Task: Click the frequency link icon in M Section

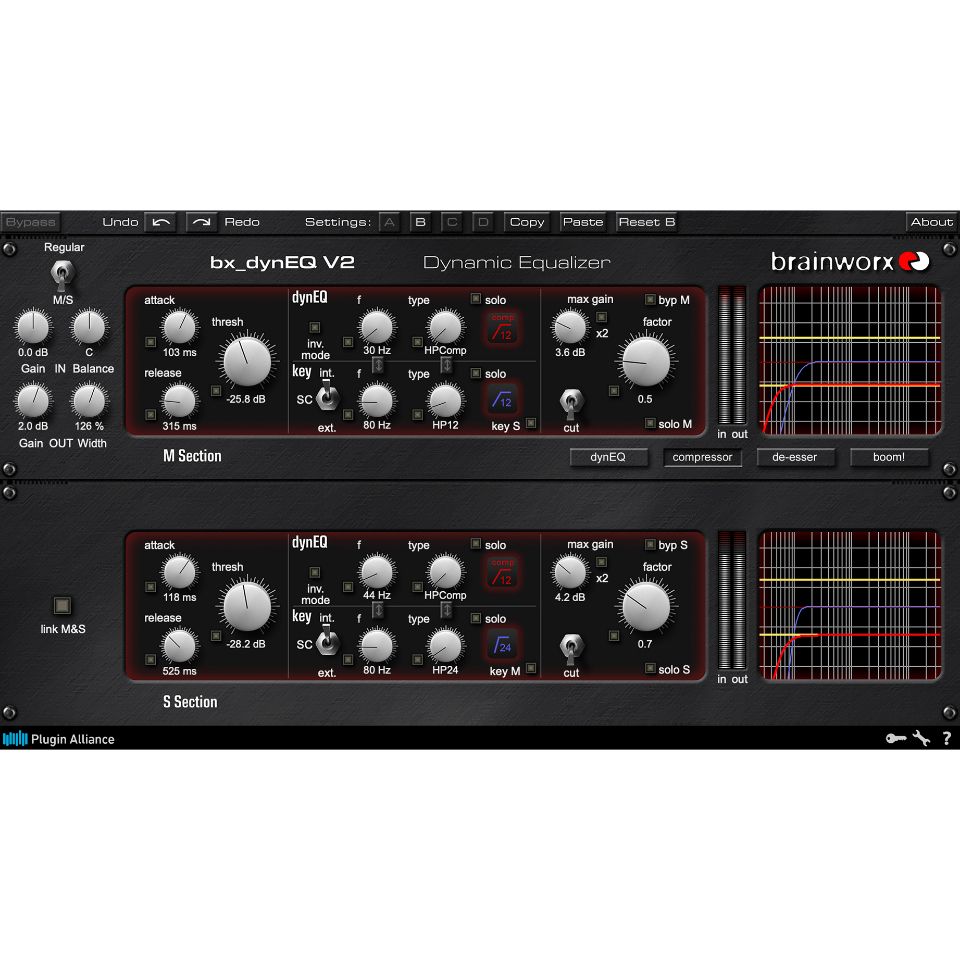Action: pyautogui.click(x=378, y=365)
